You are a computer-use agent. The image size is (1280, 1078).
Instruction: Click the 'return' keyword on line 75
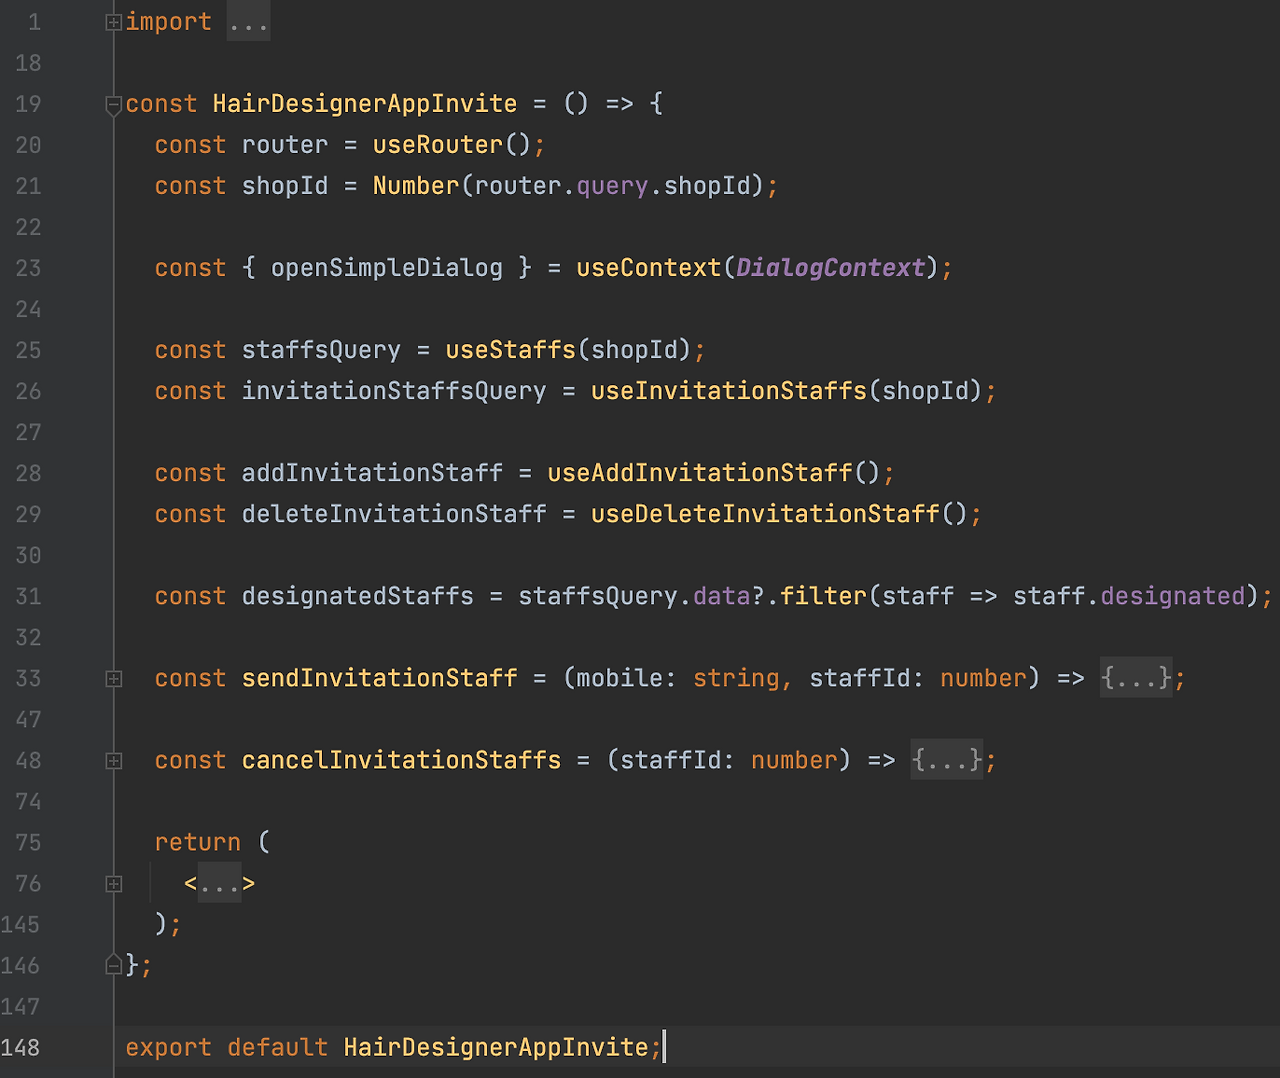click(x=198, y=842)
